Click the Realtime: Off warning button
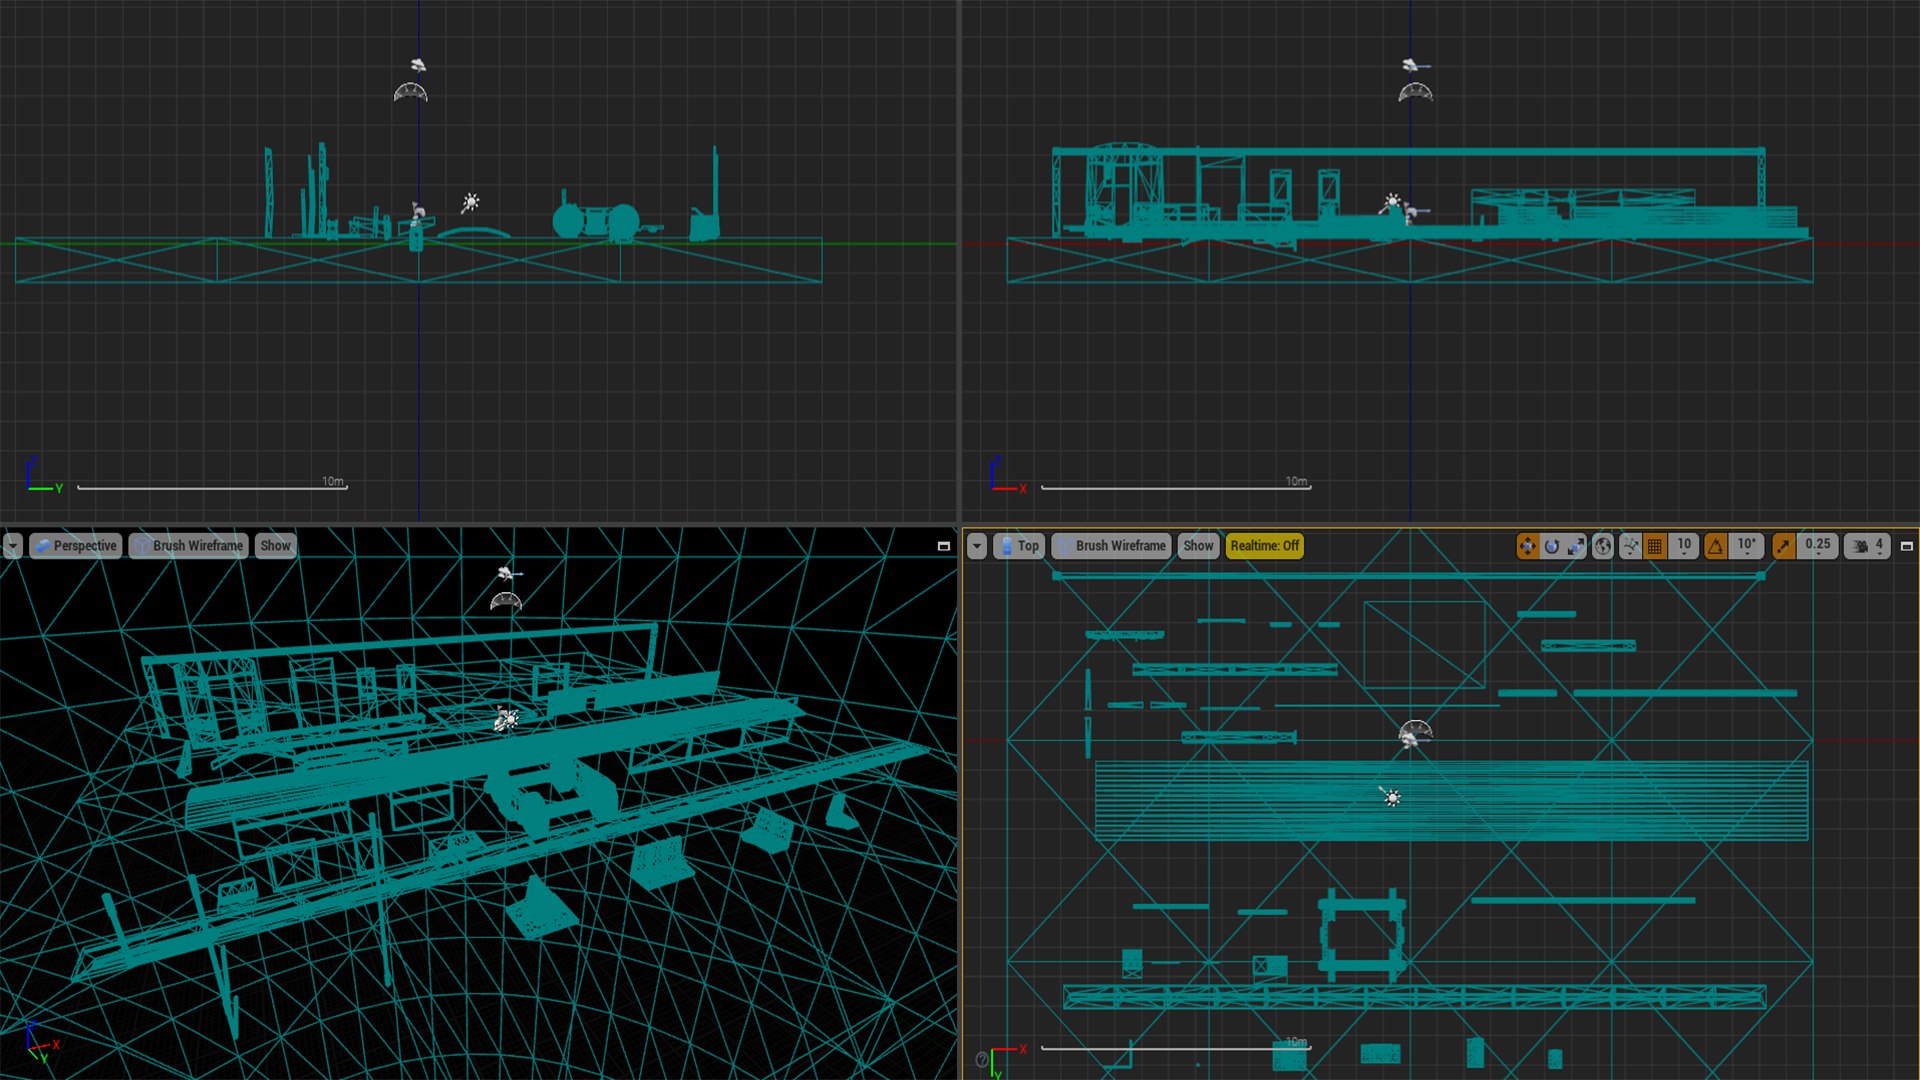 pos(1264,546)
